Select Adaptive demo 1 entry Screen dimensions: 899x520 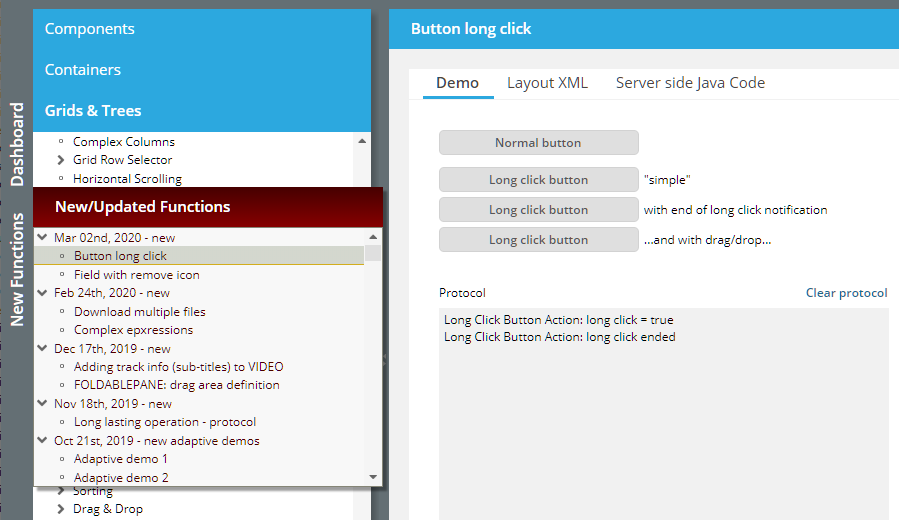tap(121, 459)
